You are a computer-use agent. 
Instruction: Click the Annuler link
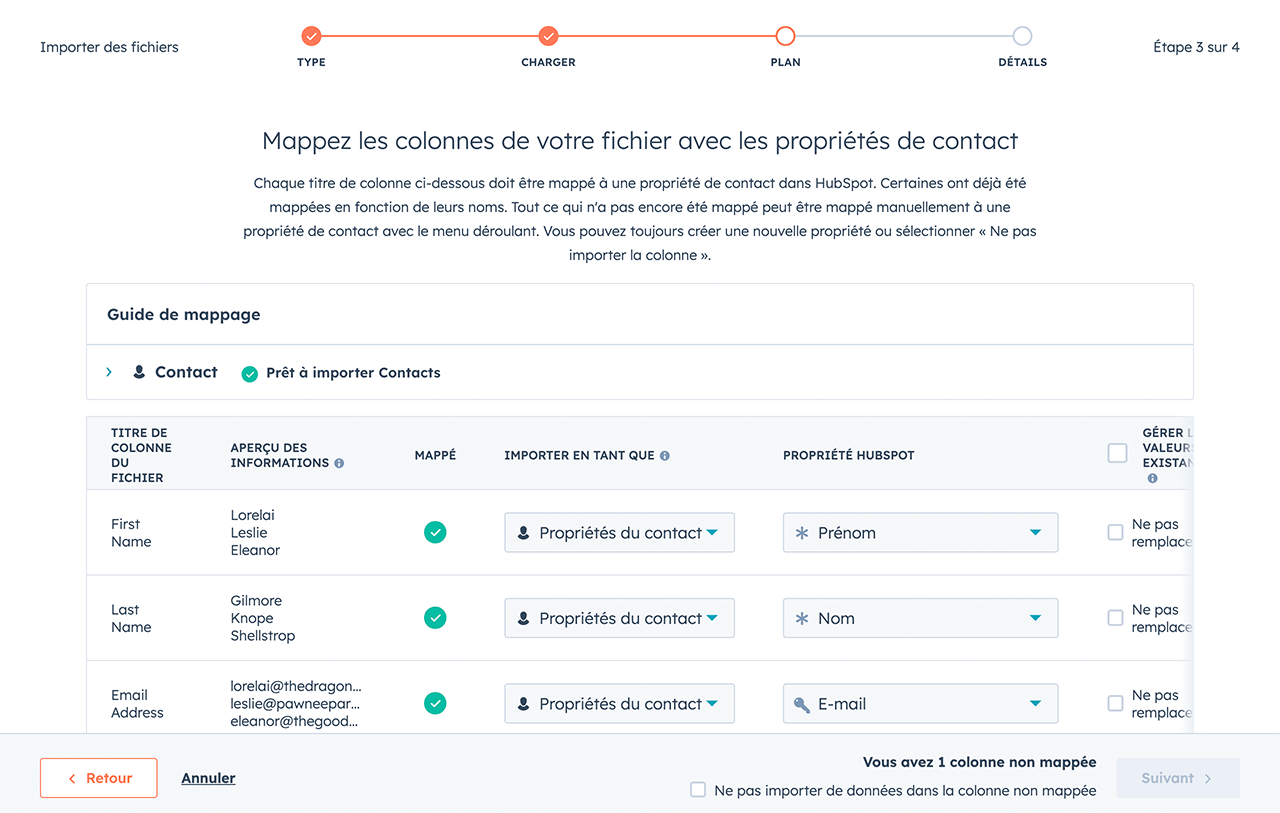pyautogui.click(x=208, y=778)
